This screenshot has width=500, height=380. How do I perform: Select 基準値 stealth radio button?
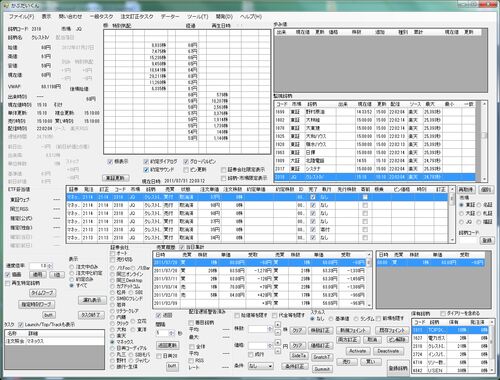[x=330, y=319]
